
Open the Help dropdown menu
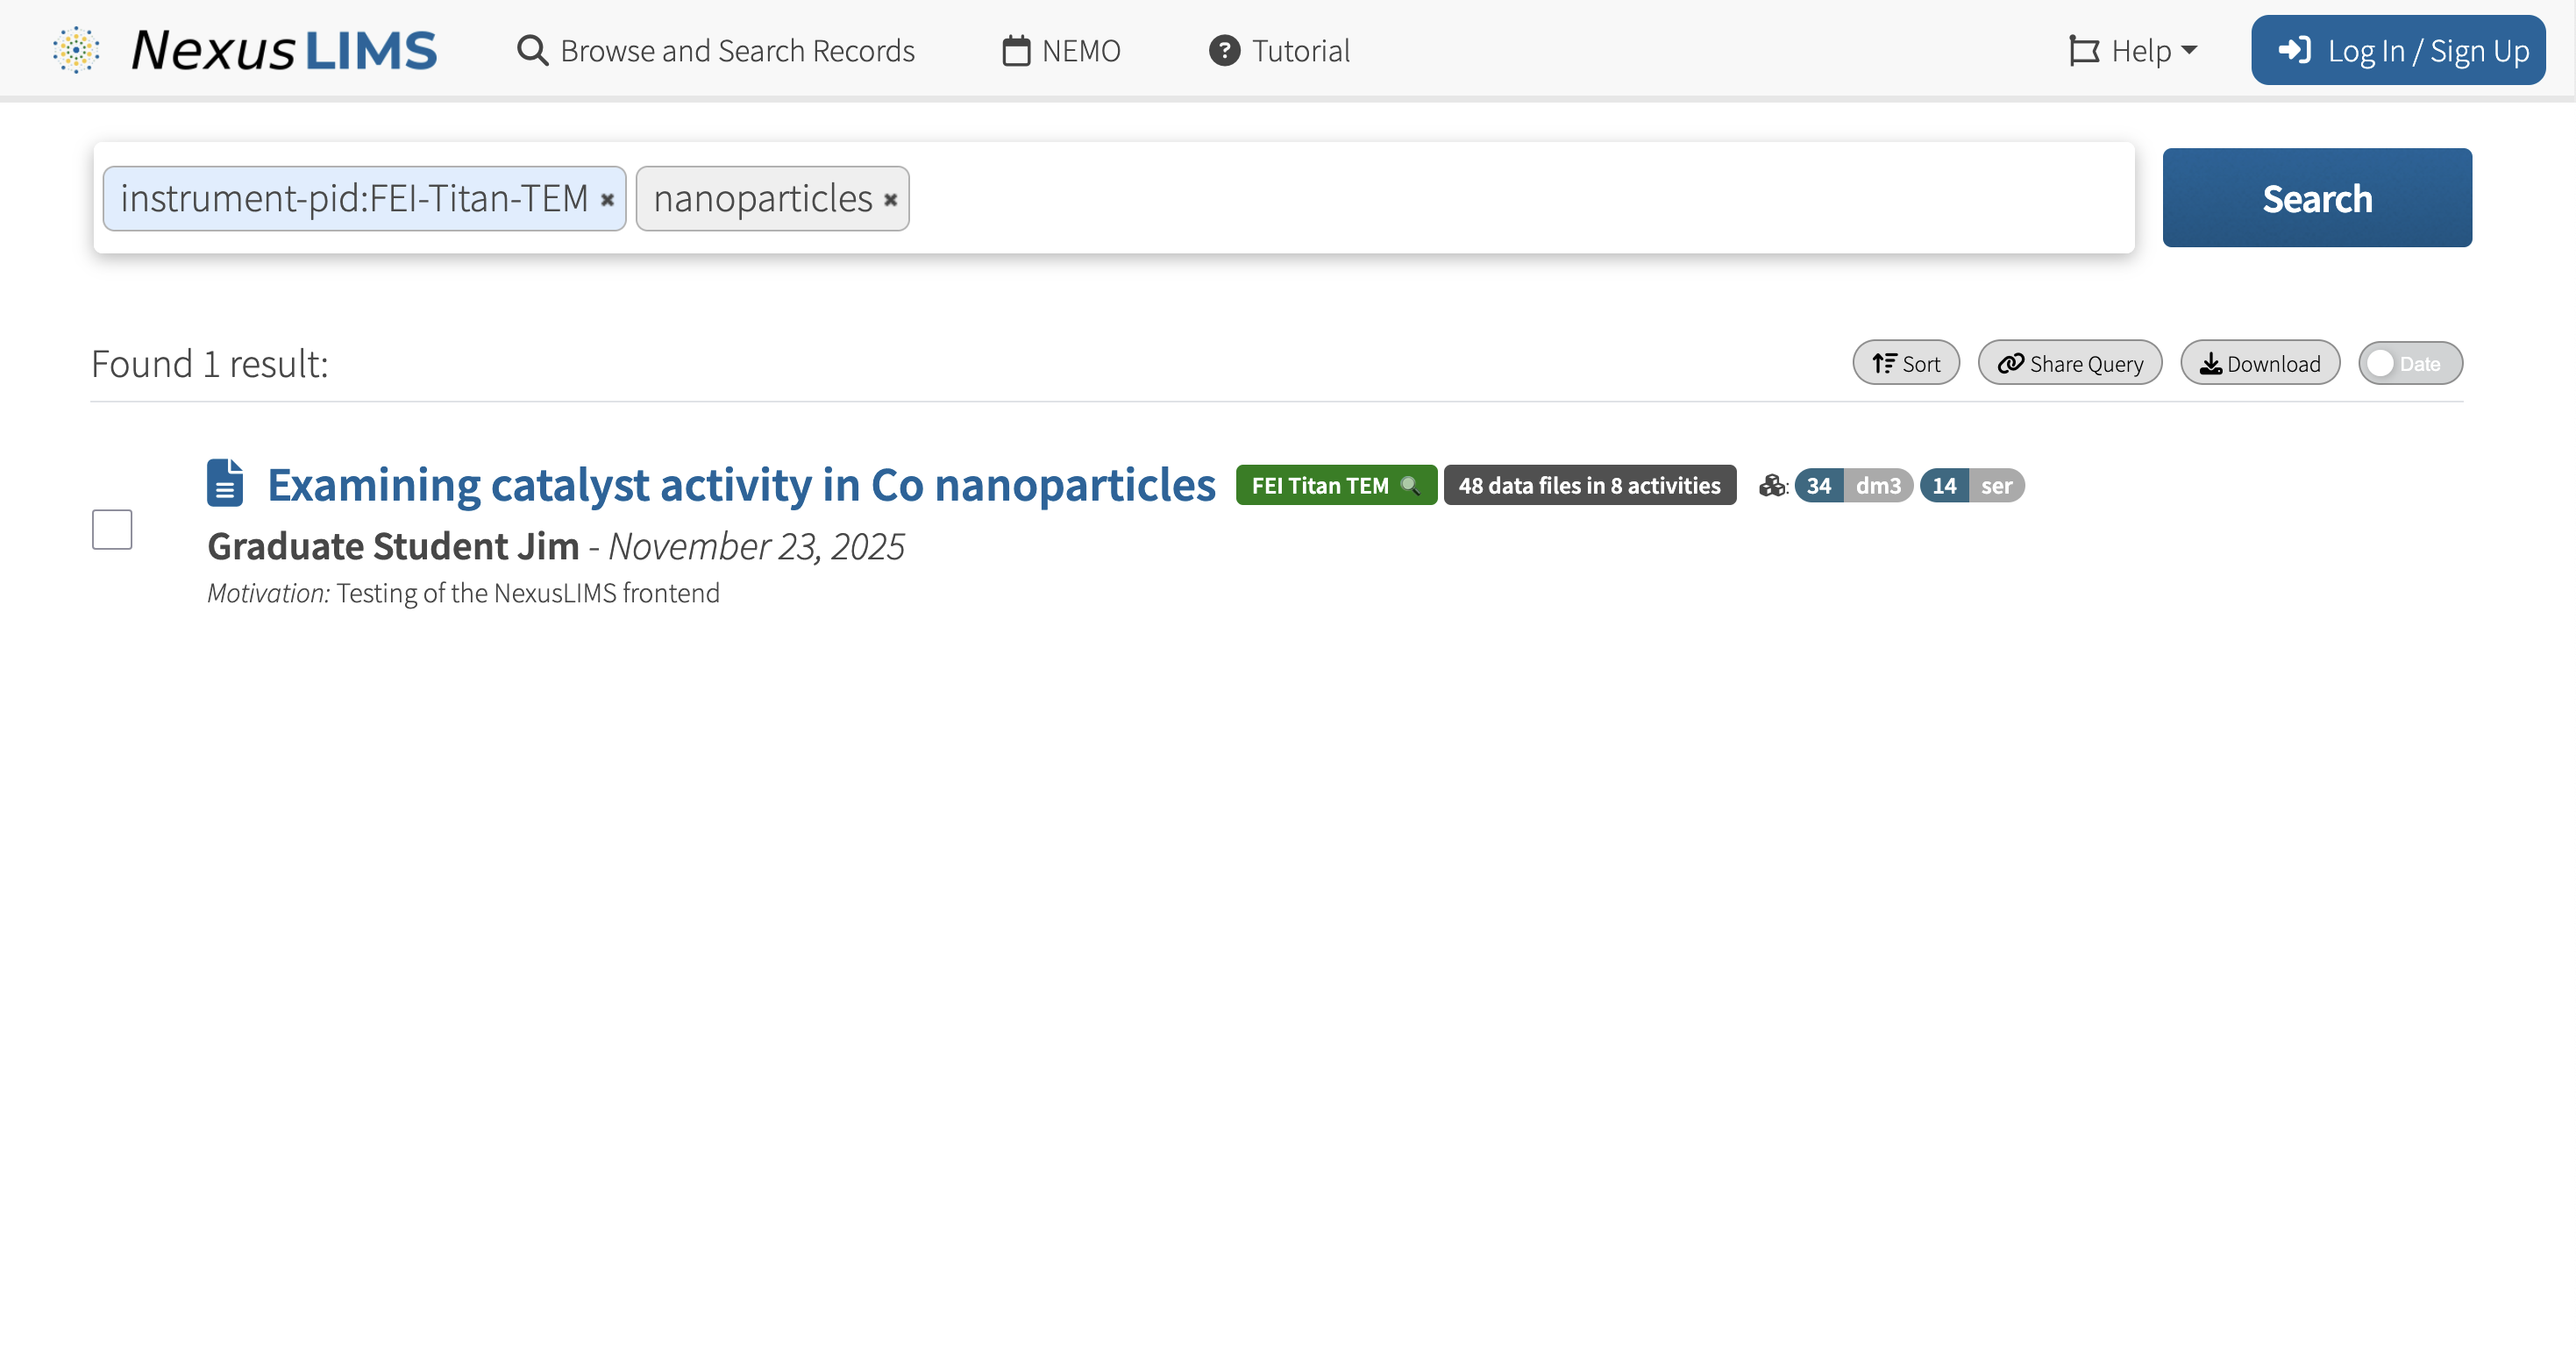(2133, 51)
